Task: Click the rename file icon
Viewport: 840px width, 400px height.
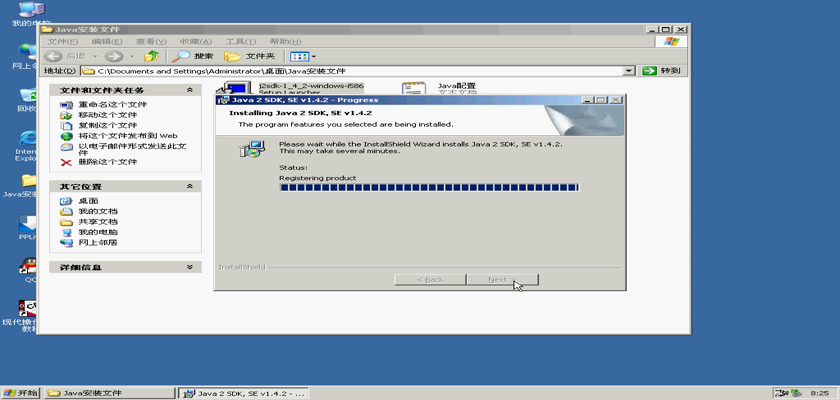Action: pyautogui.click(x=66, y=104)
